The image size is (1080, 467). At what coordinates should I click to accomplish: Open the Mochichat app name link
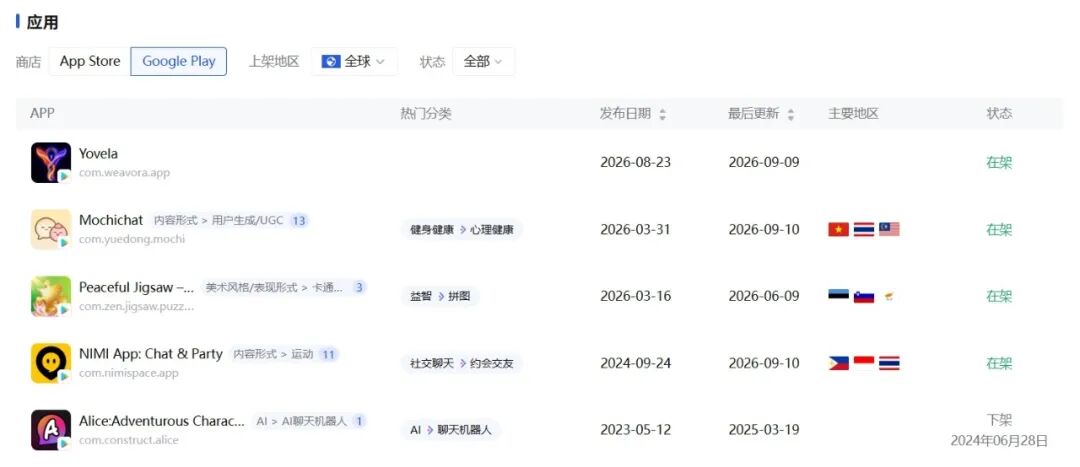click(x=111, y=220)
